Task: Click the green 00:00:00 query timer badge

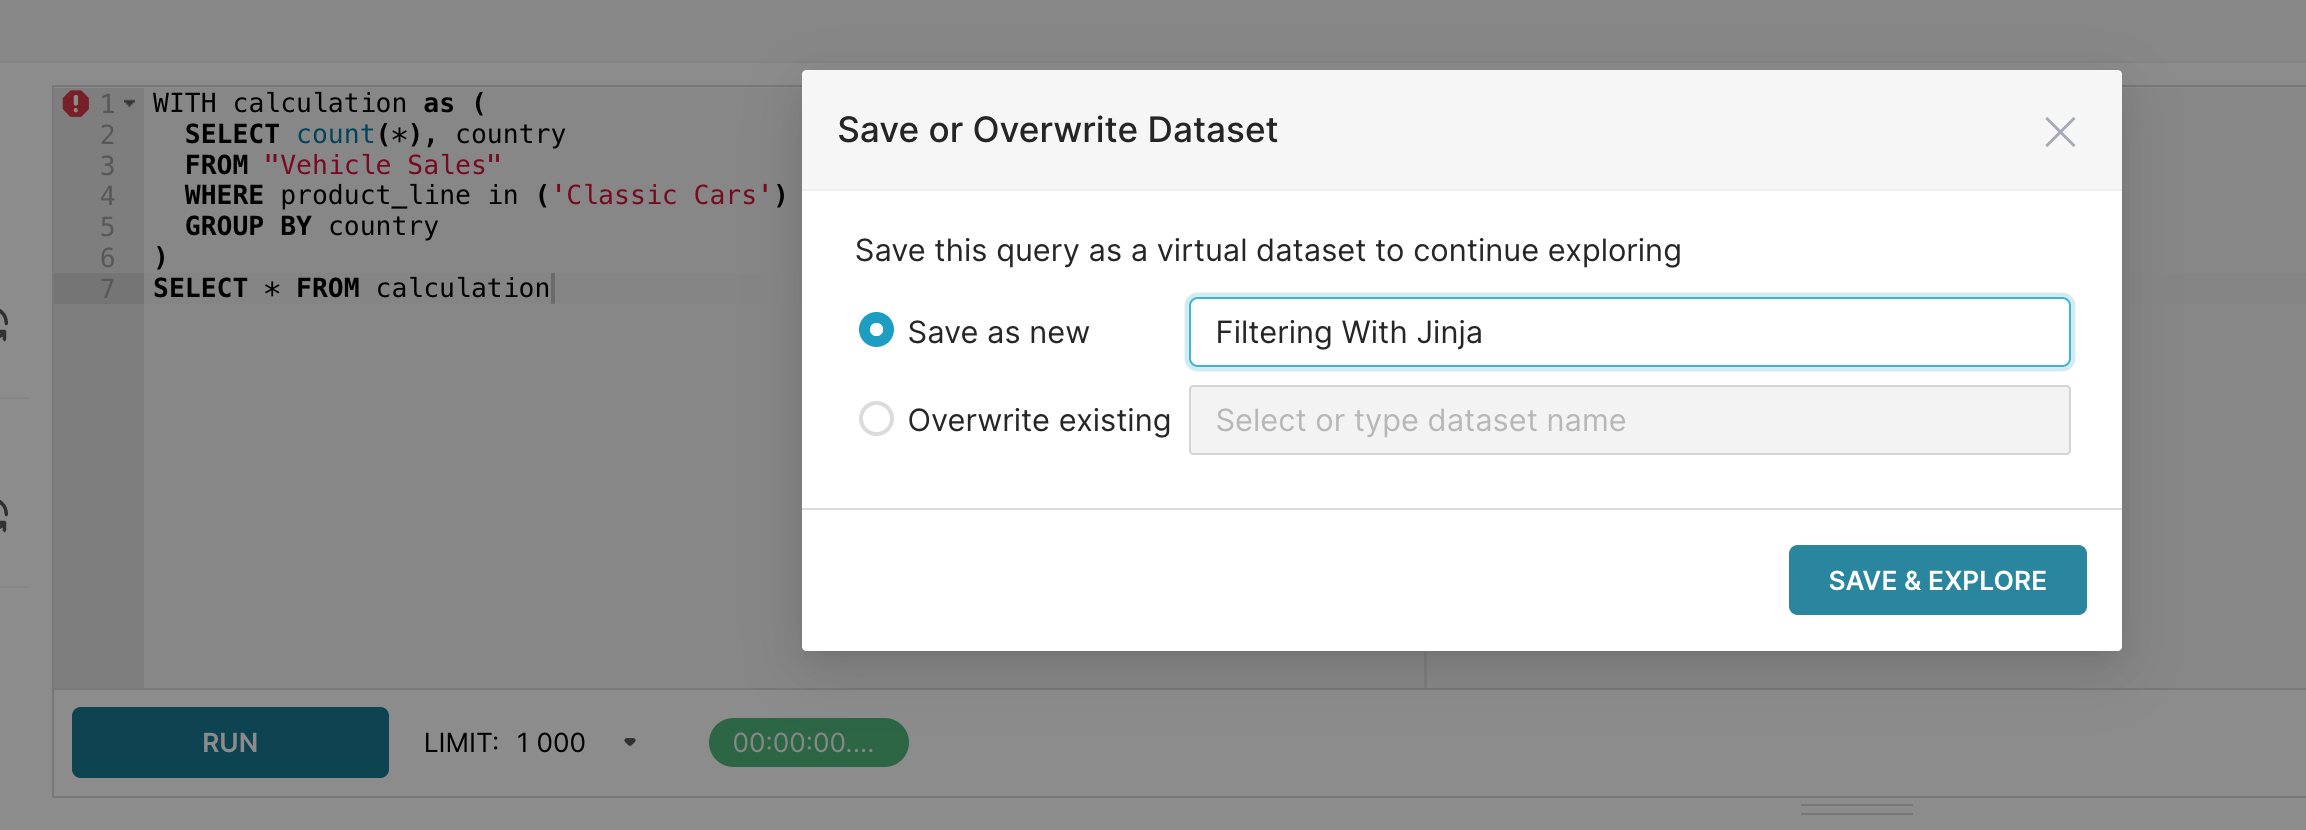Action: point(808,742)
